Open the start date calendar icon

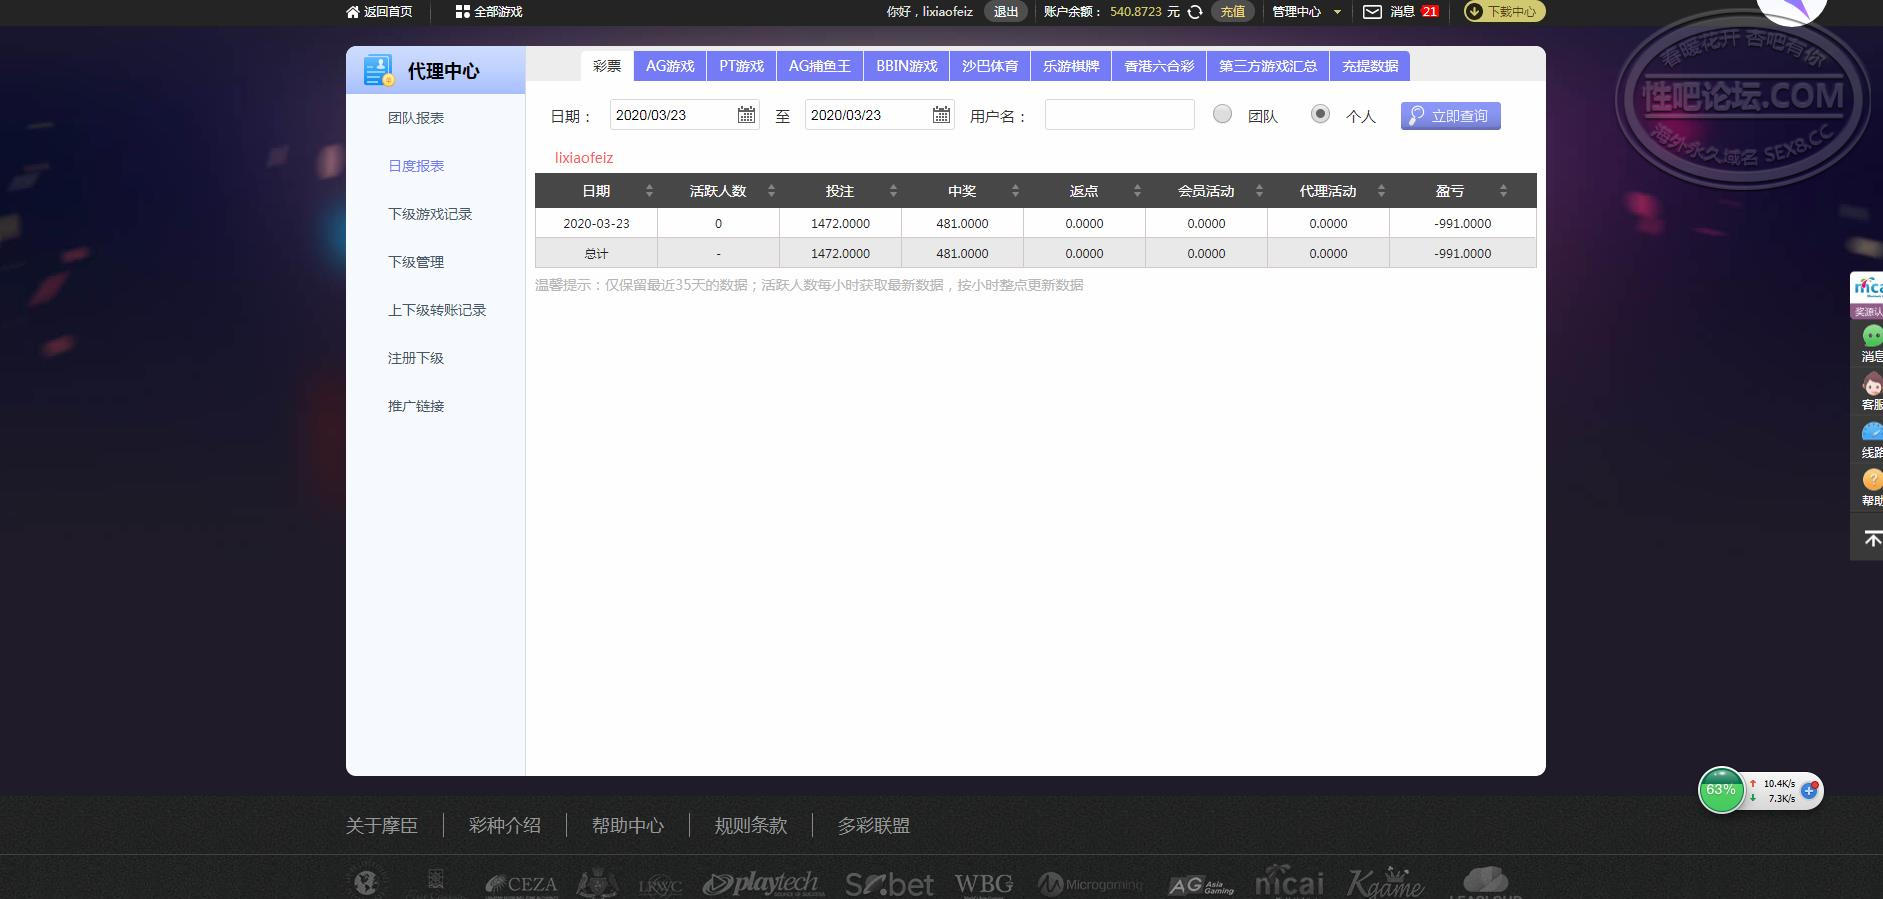(746, 115)
